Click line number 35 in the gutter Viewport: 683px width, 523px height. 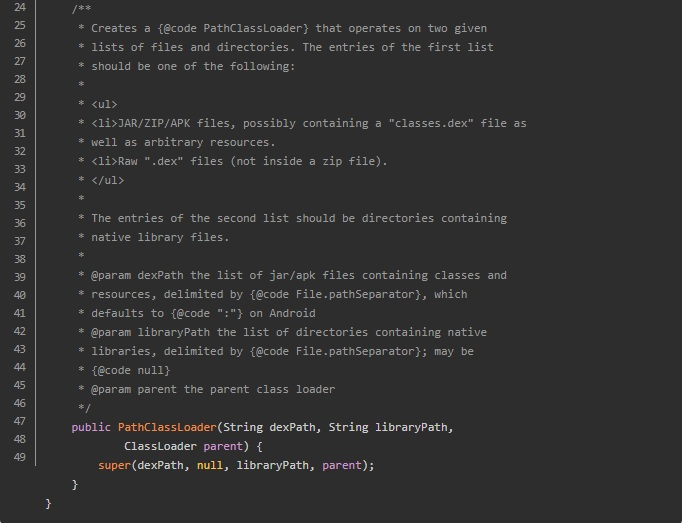[x=20, y=205]
